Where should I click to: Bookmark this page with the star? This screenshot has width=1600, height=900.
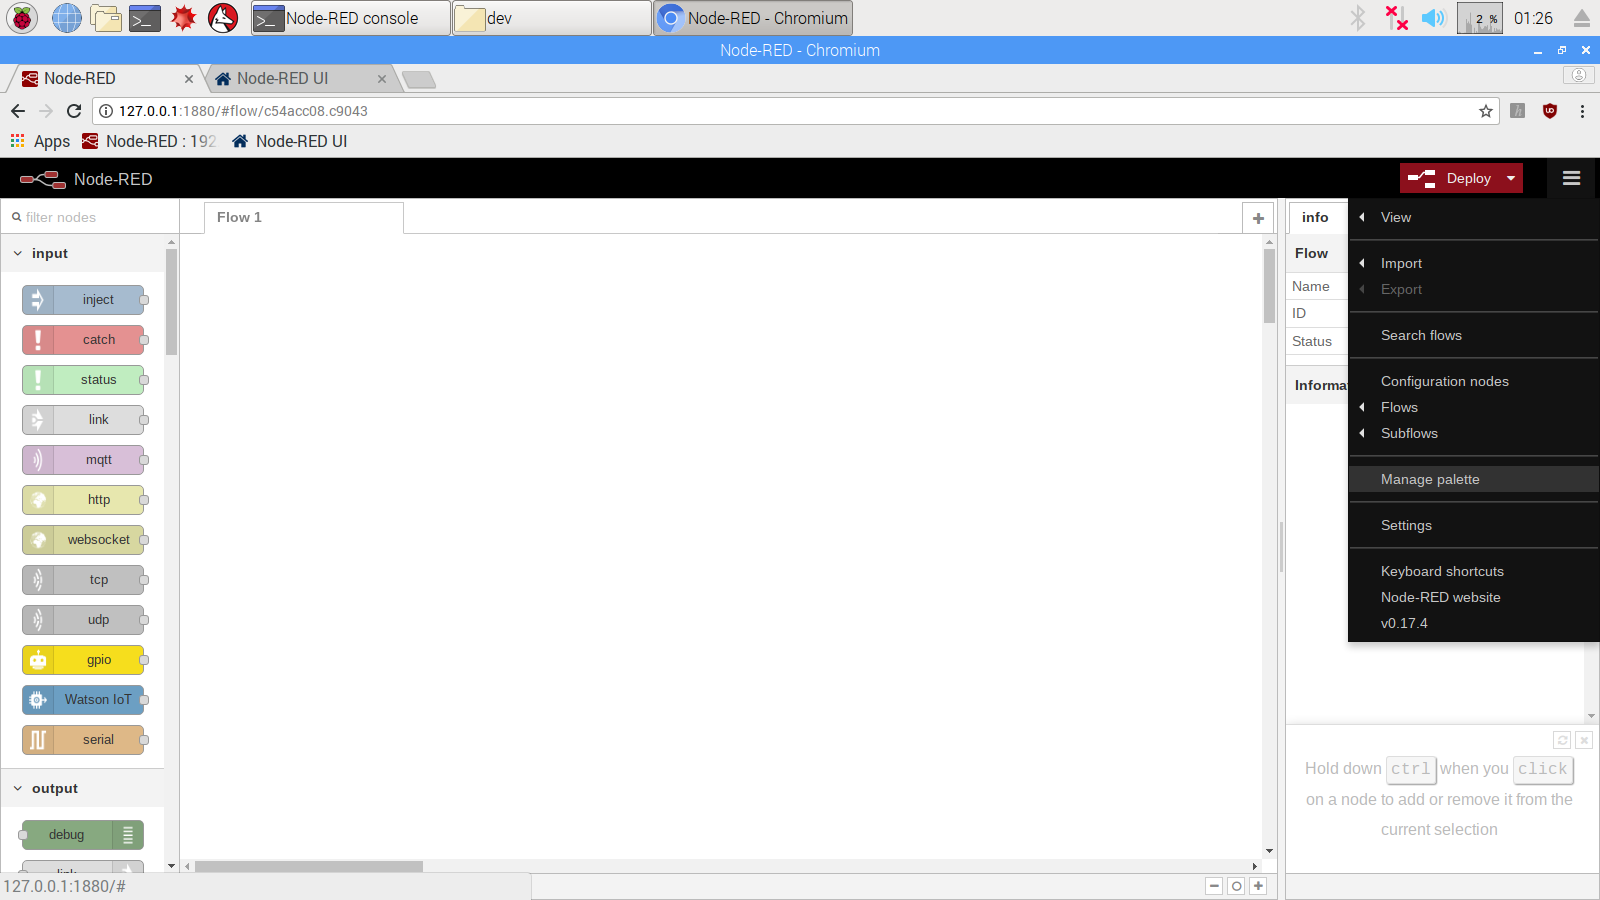point(1486,111)
